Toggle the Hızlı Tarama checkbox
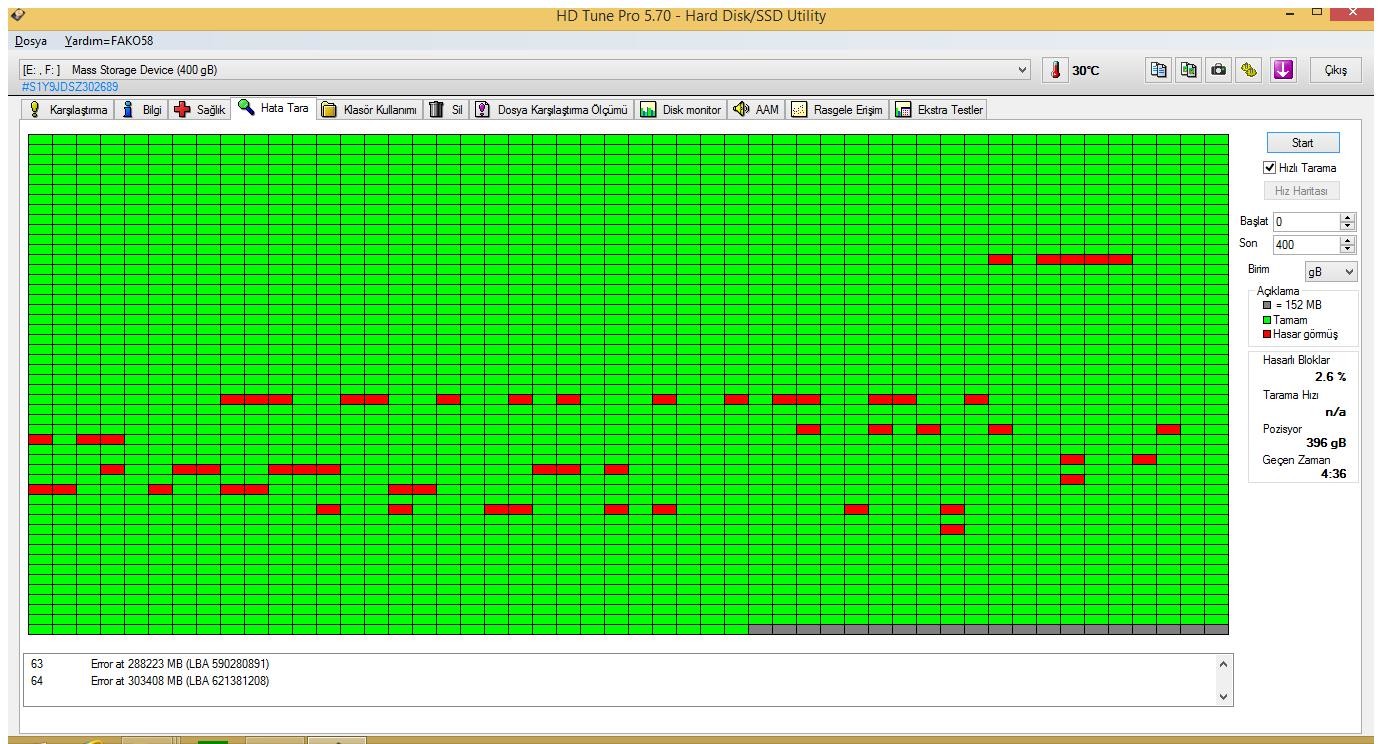 pyautogui.click(x=1270, y=168)
